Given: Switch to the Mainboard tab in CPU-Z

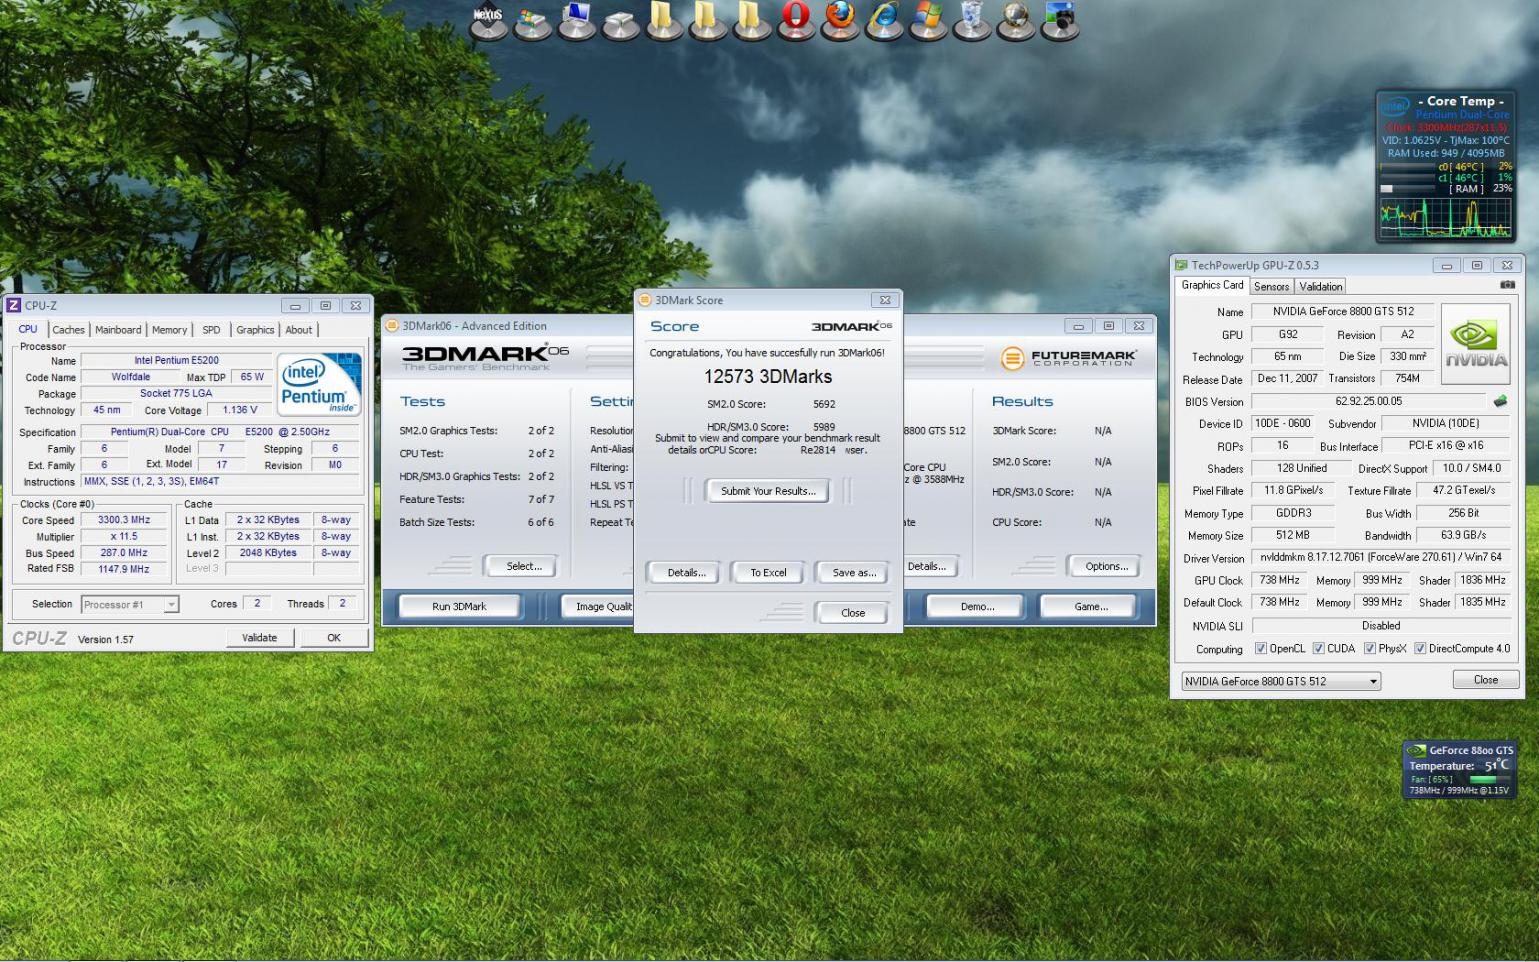Looking at the screenshot, I should pos(118,330).
